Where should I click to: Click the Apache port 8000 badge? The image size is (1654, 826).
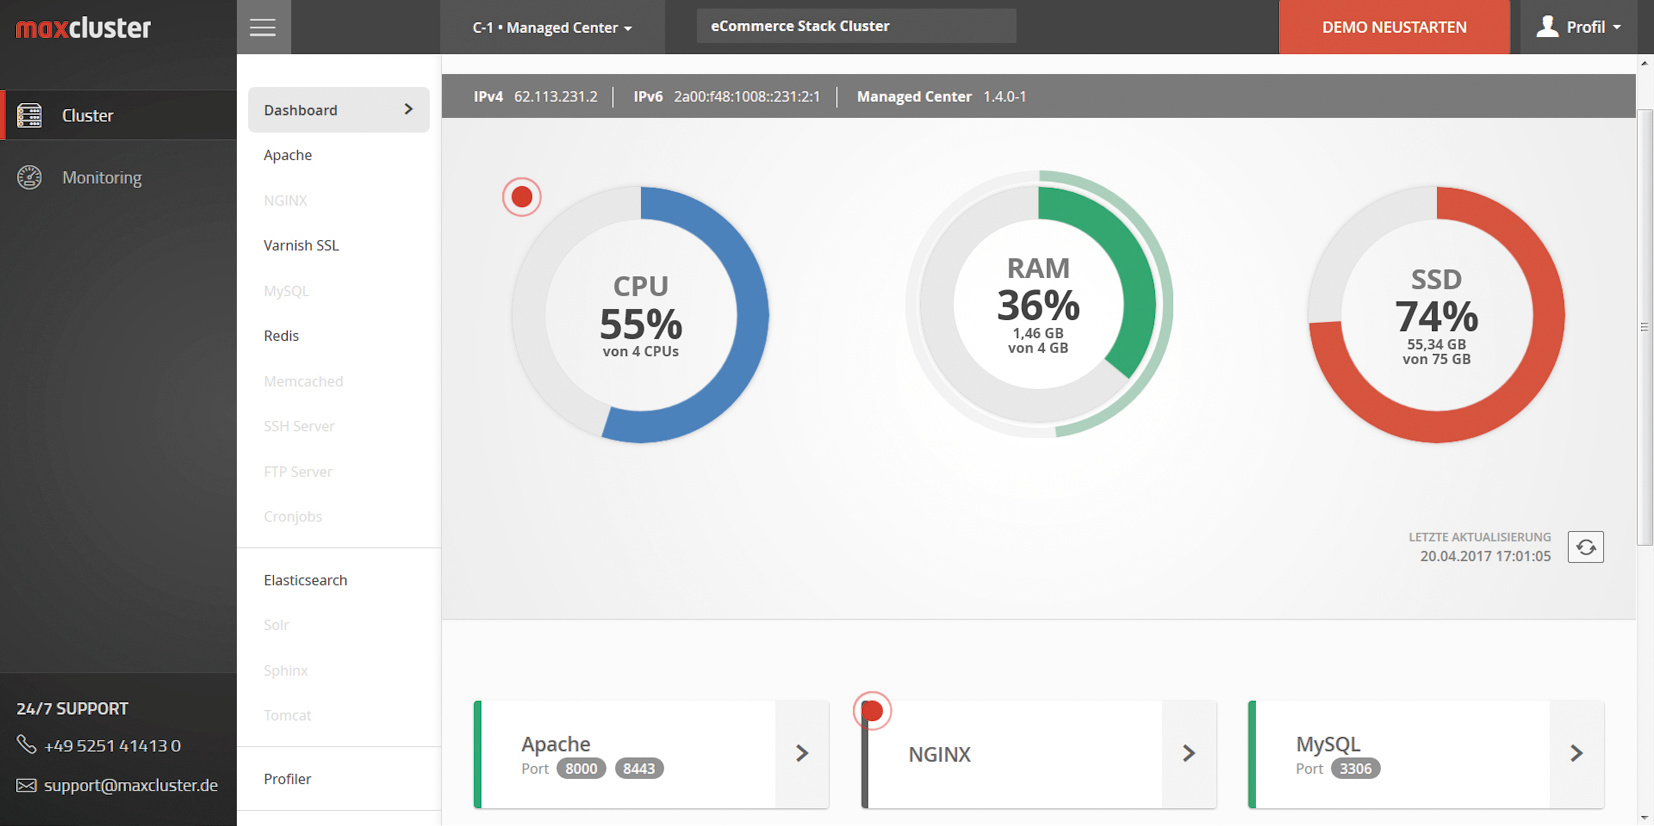[581, 769]
